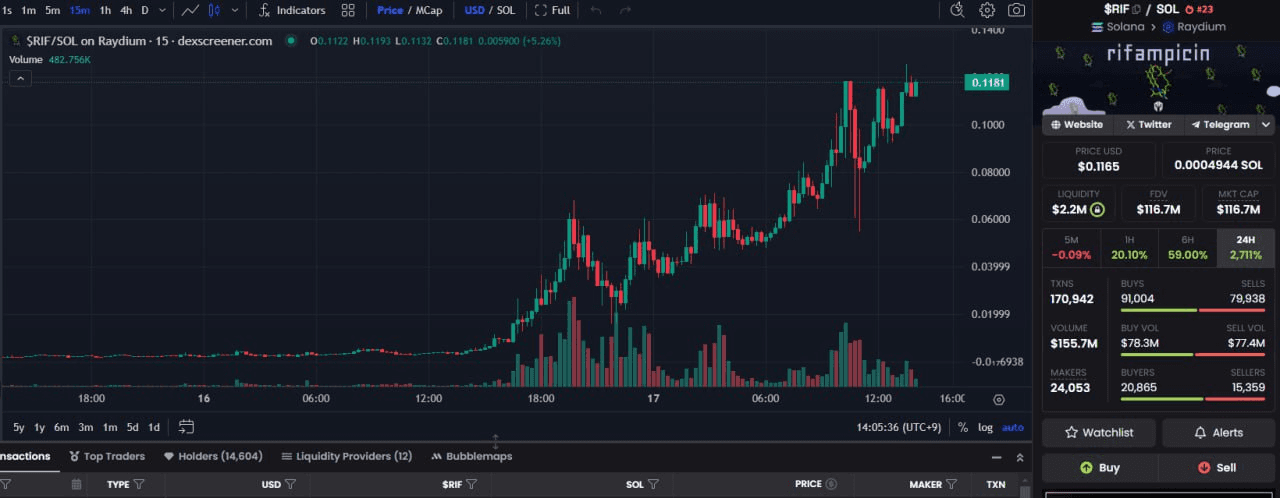
Task: Expand the chart style dropdown arrow
Action: tap(235, 10)
